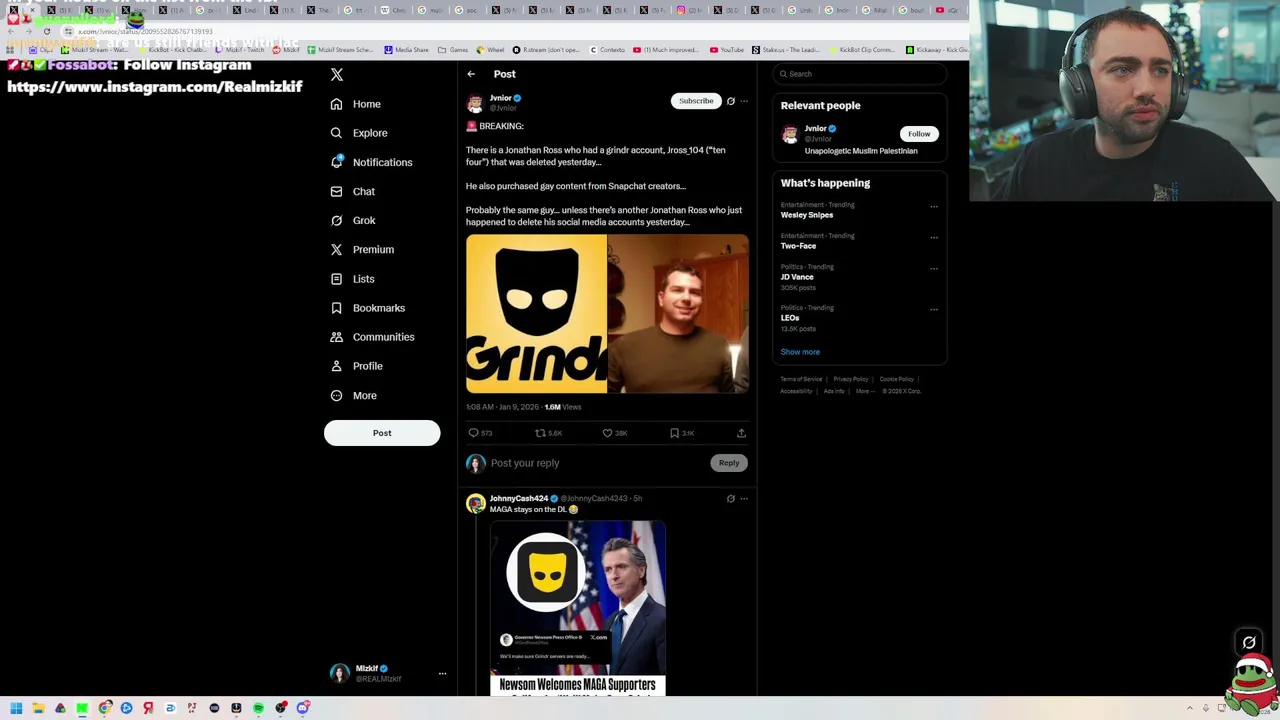Open the Wesley Snipes trend
1280x720 pixels.
807,215
